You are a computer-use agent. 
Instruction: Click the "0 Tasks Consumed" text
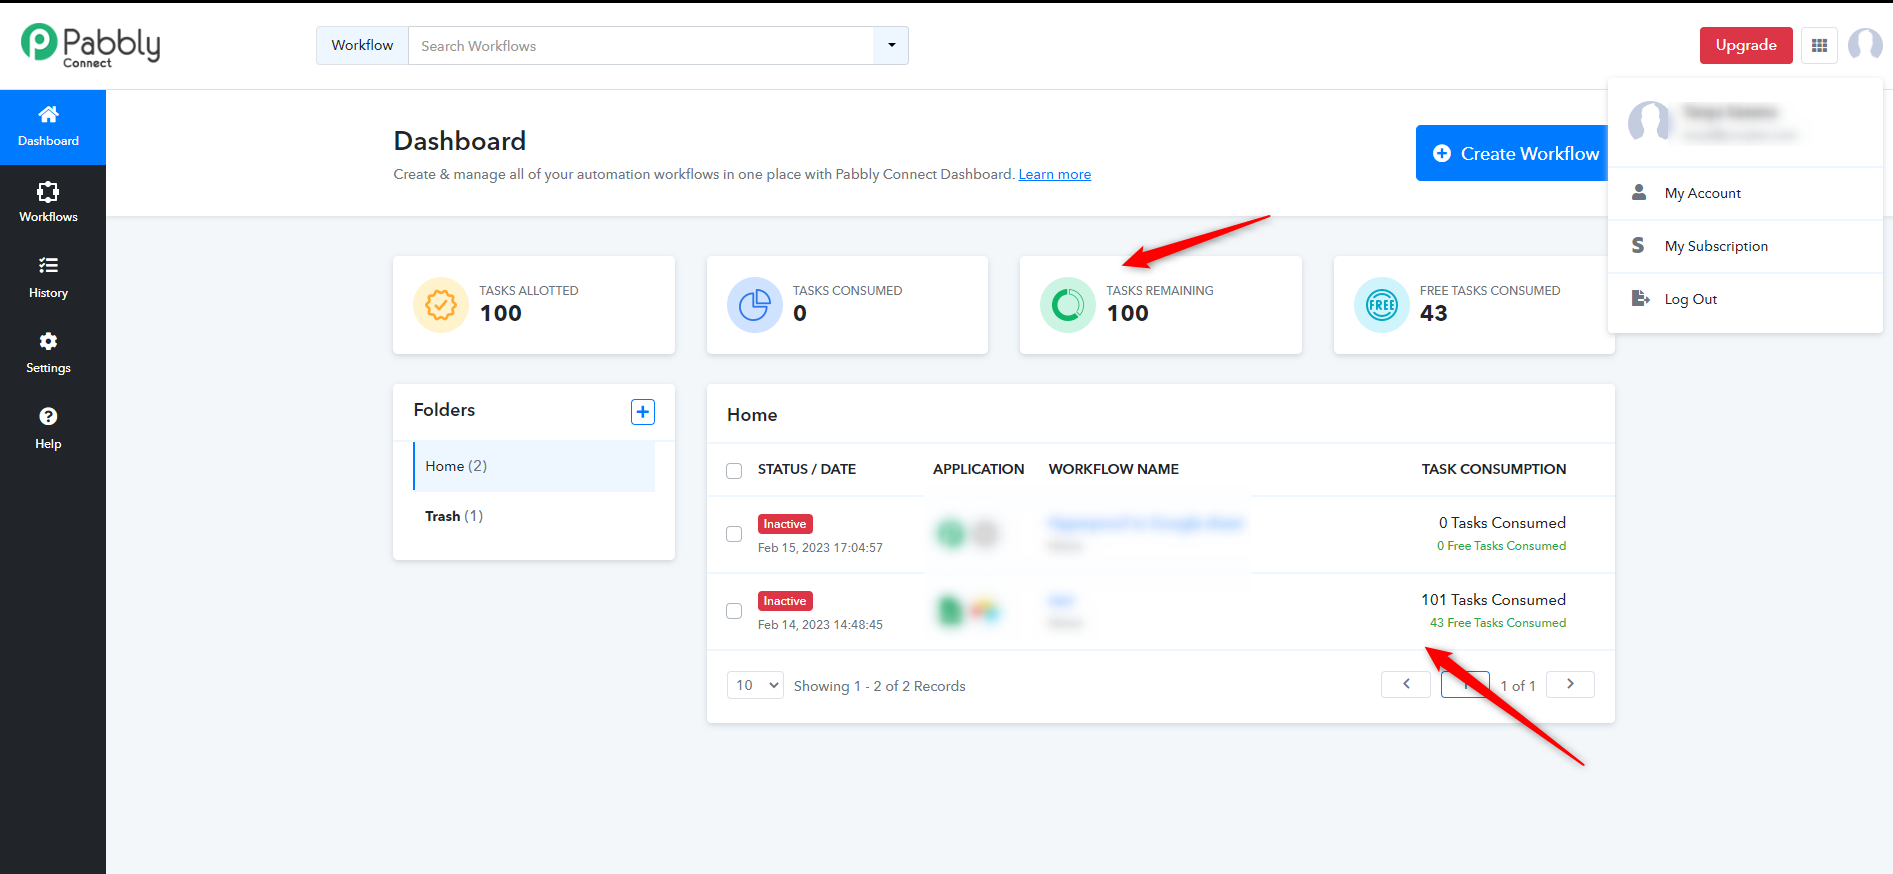1502,523
